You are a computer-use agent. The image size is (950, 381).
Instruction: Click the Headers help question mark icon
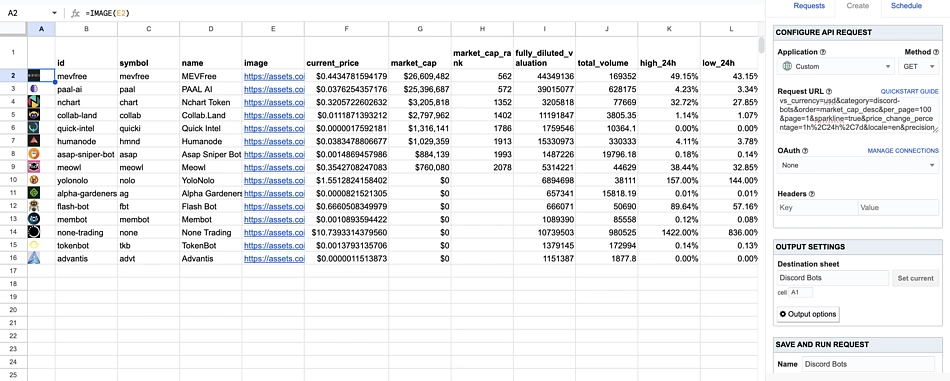(812, 194)
